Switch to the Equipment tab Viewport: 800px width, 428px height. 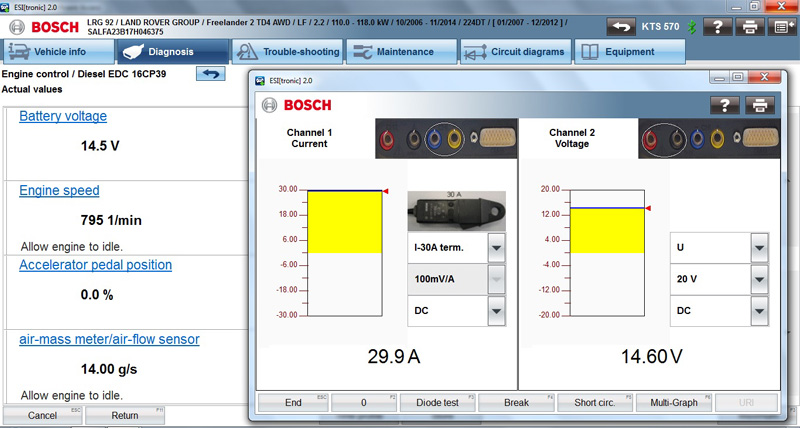630,52
